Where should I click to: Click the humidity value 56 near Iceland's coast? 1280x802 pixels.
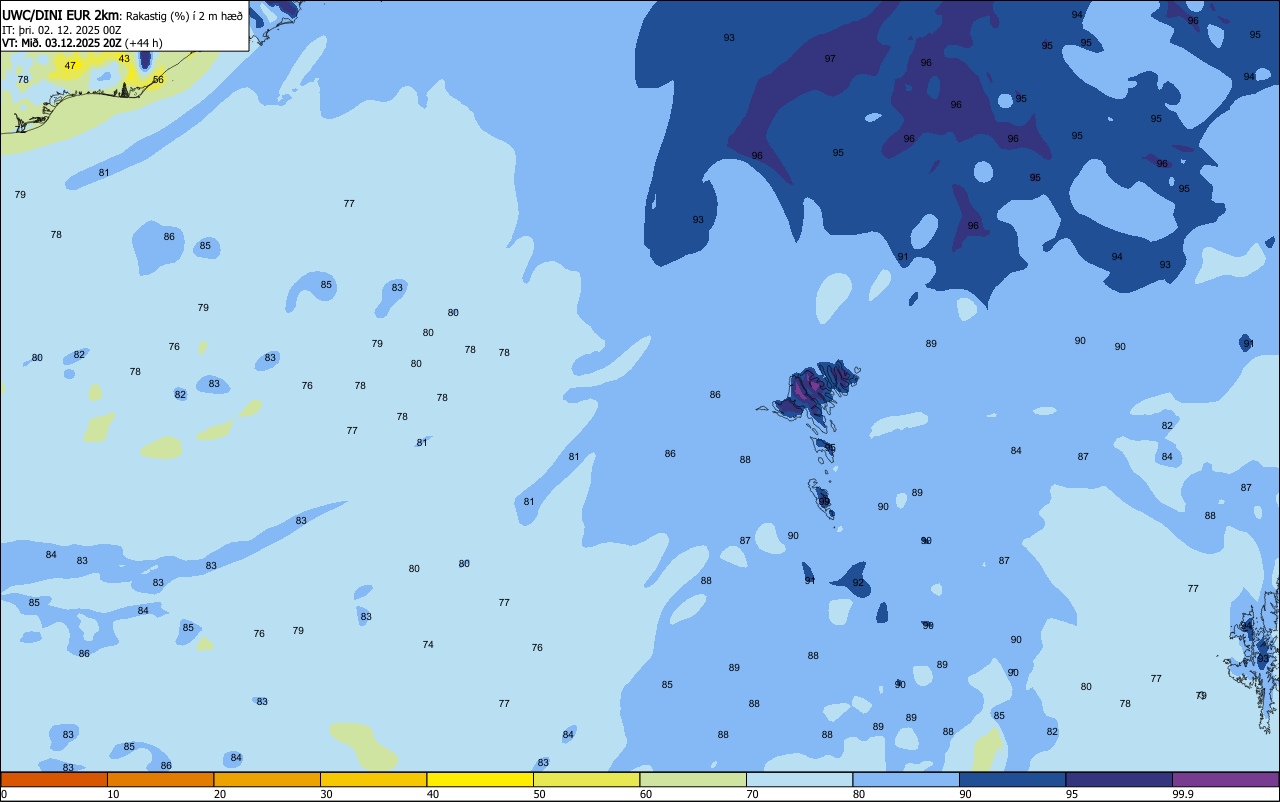click(158, 80)
